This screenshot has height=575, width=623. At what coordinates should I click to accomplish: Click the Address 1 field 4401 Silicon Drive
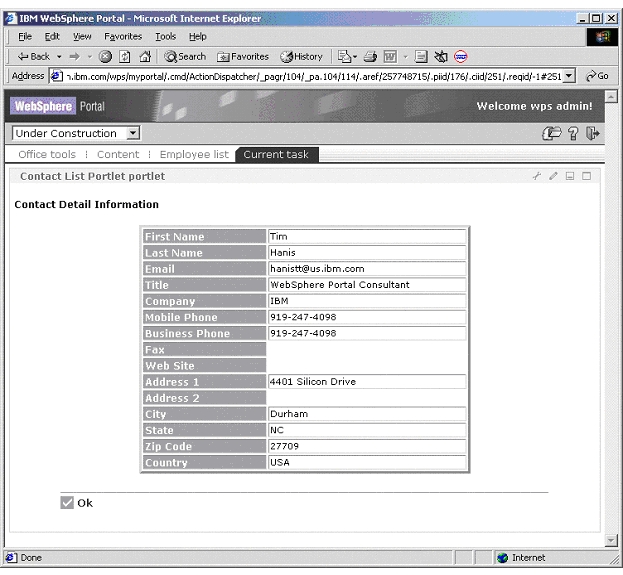click(x=367, y=382)
